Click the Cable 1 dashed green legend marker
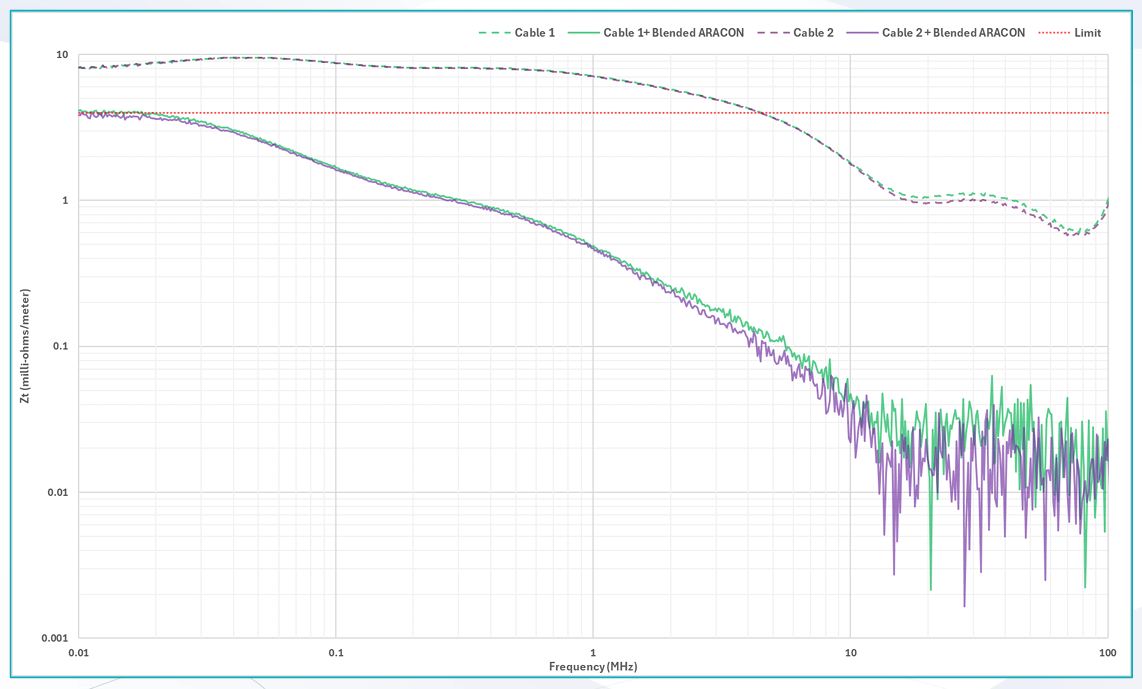 click(x=494, y=33)
